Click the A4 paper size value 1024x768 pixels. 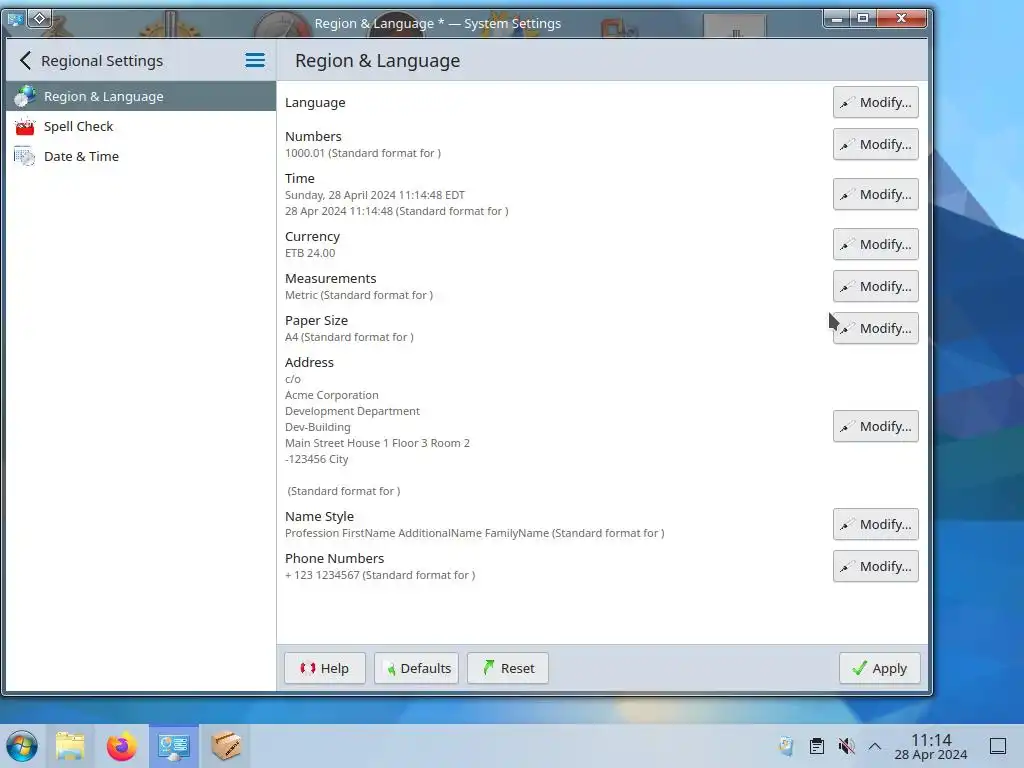(x=349, y=337)
